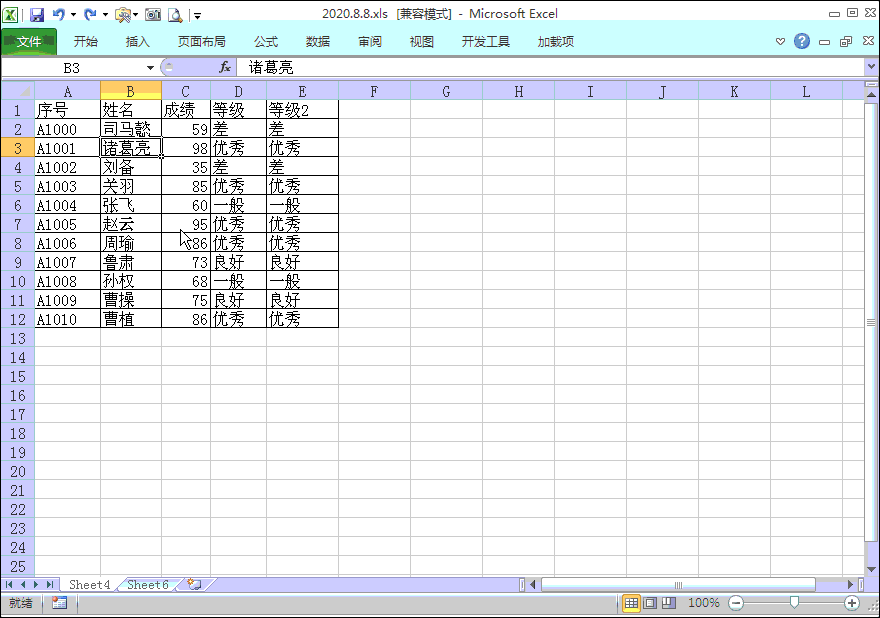
Task: Click zoom out minus button
Action: click(736, 603)
